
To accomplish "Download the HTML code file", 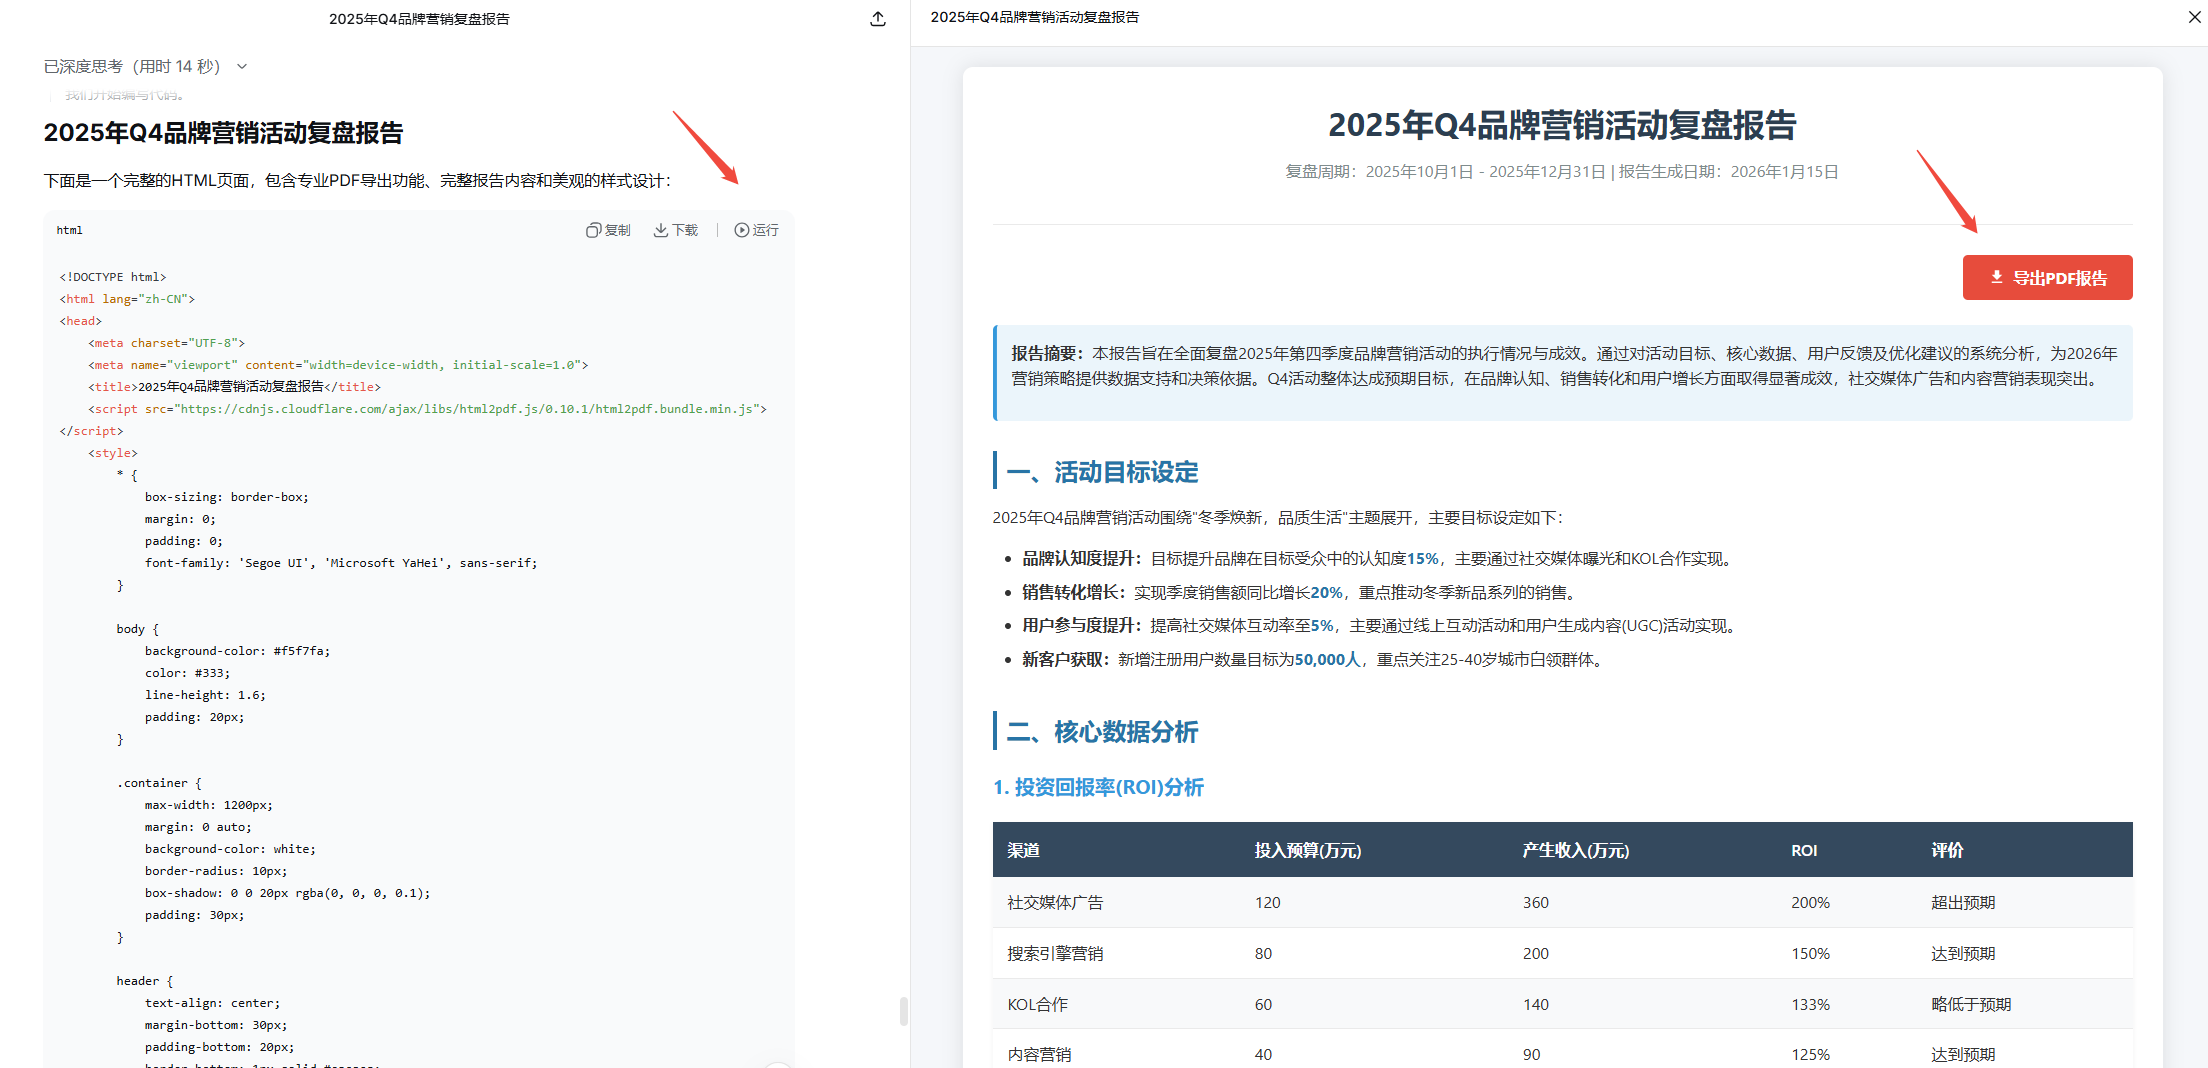I will tap(676, 230).
